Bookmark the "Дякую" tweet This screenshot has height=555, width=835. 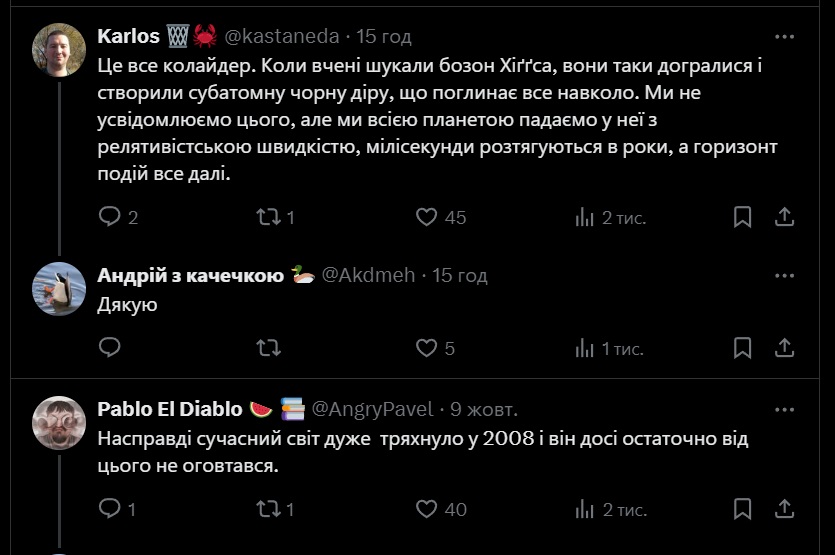pos(743,347)
